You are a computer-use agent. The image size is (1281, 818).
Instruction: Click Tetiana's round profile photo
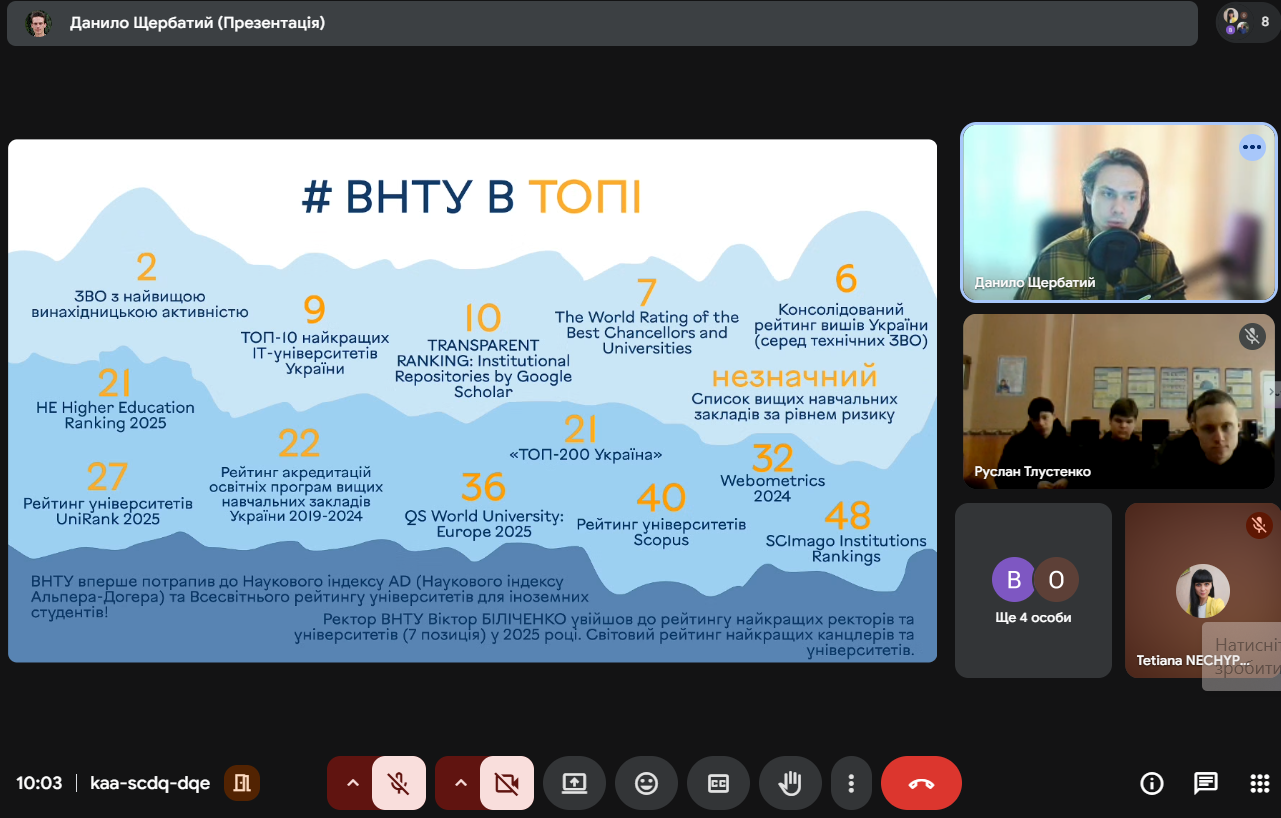click(1202, 591)
